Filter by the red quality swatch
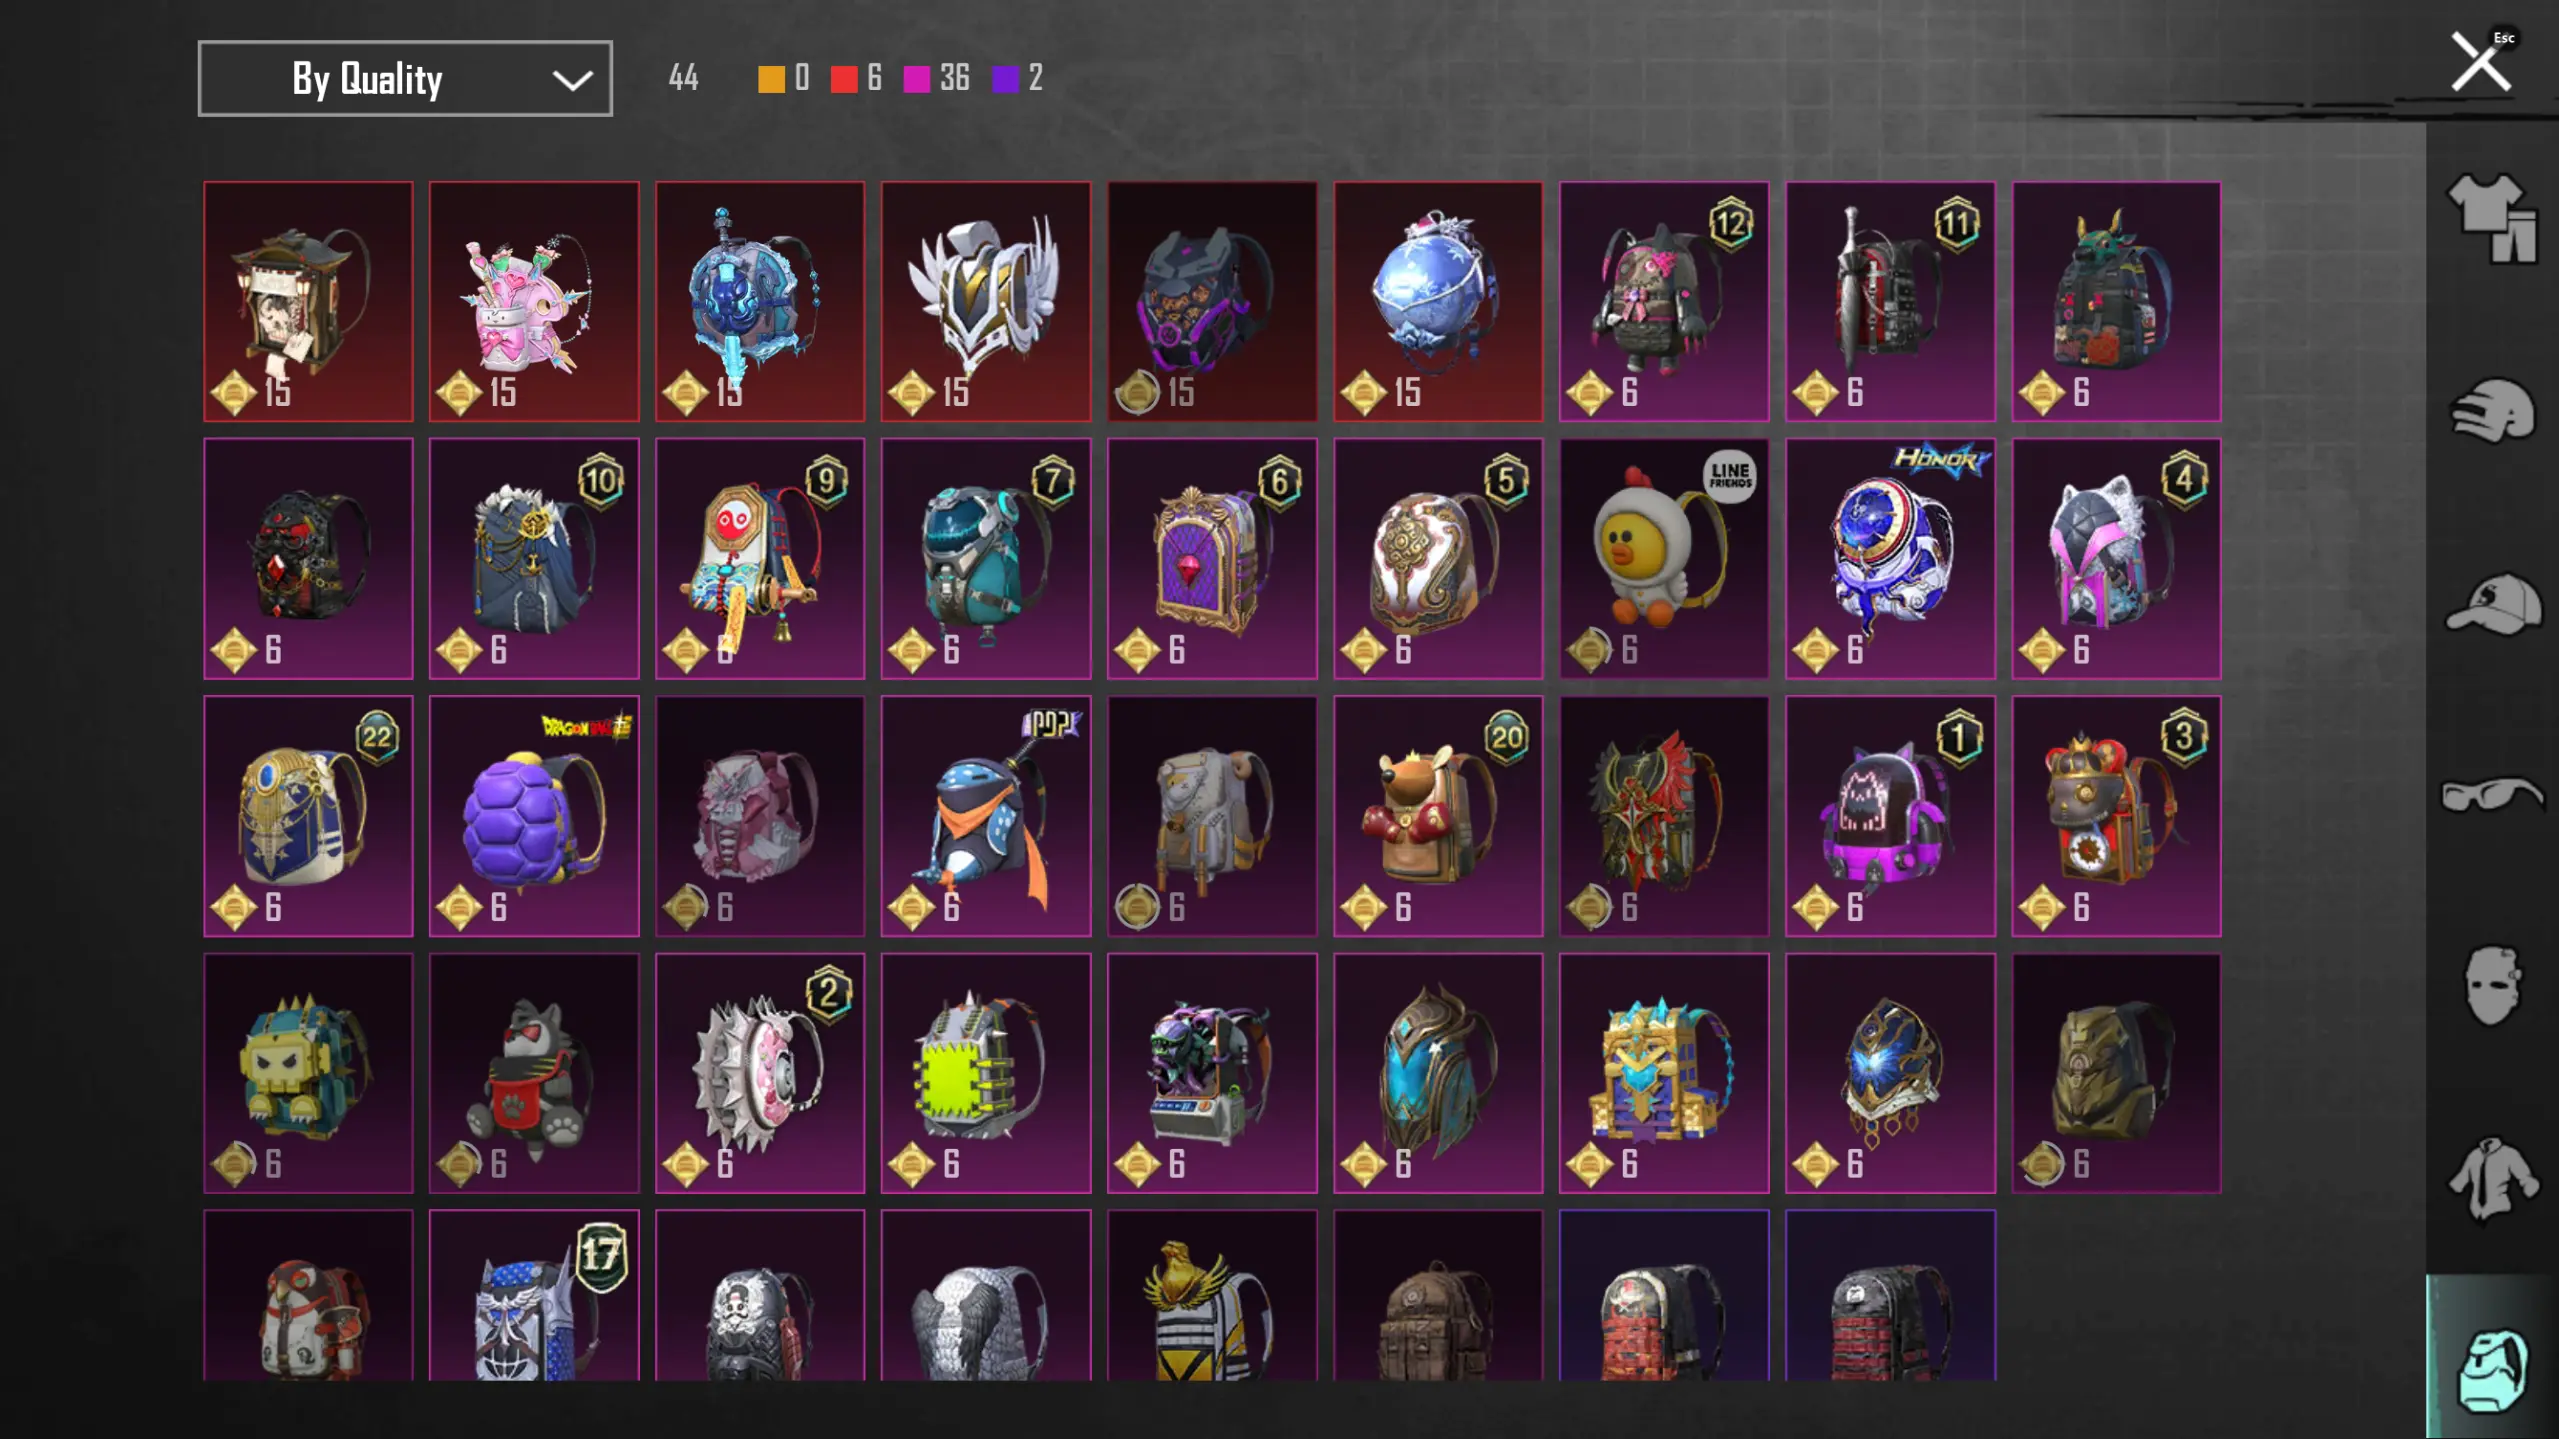Image resolution: width=2559 pixels, height=1439 pixels. point(844,79)
